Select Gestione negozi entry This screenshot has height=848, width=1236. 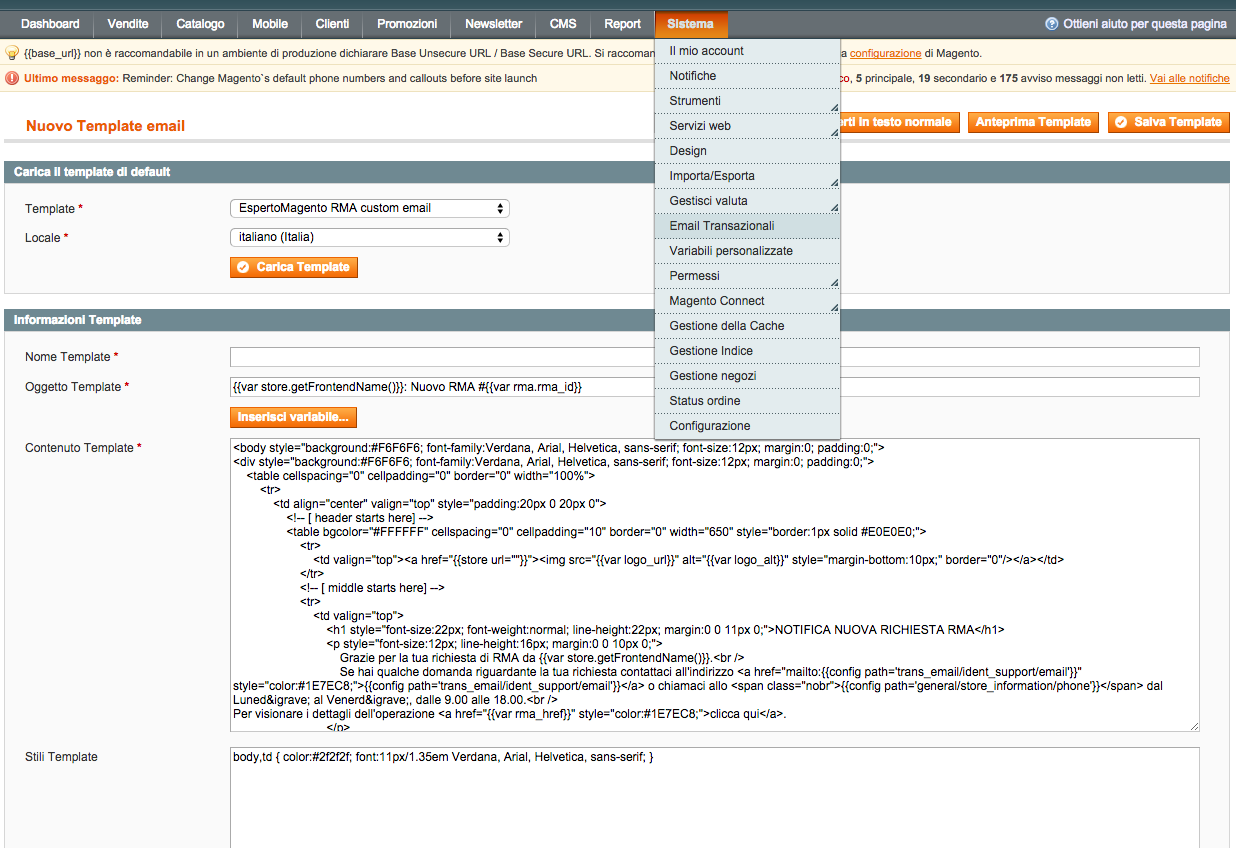point(747,376)
